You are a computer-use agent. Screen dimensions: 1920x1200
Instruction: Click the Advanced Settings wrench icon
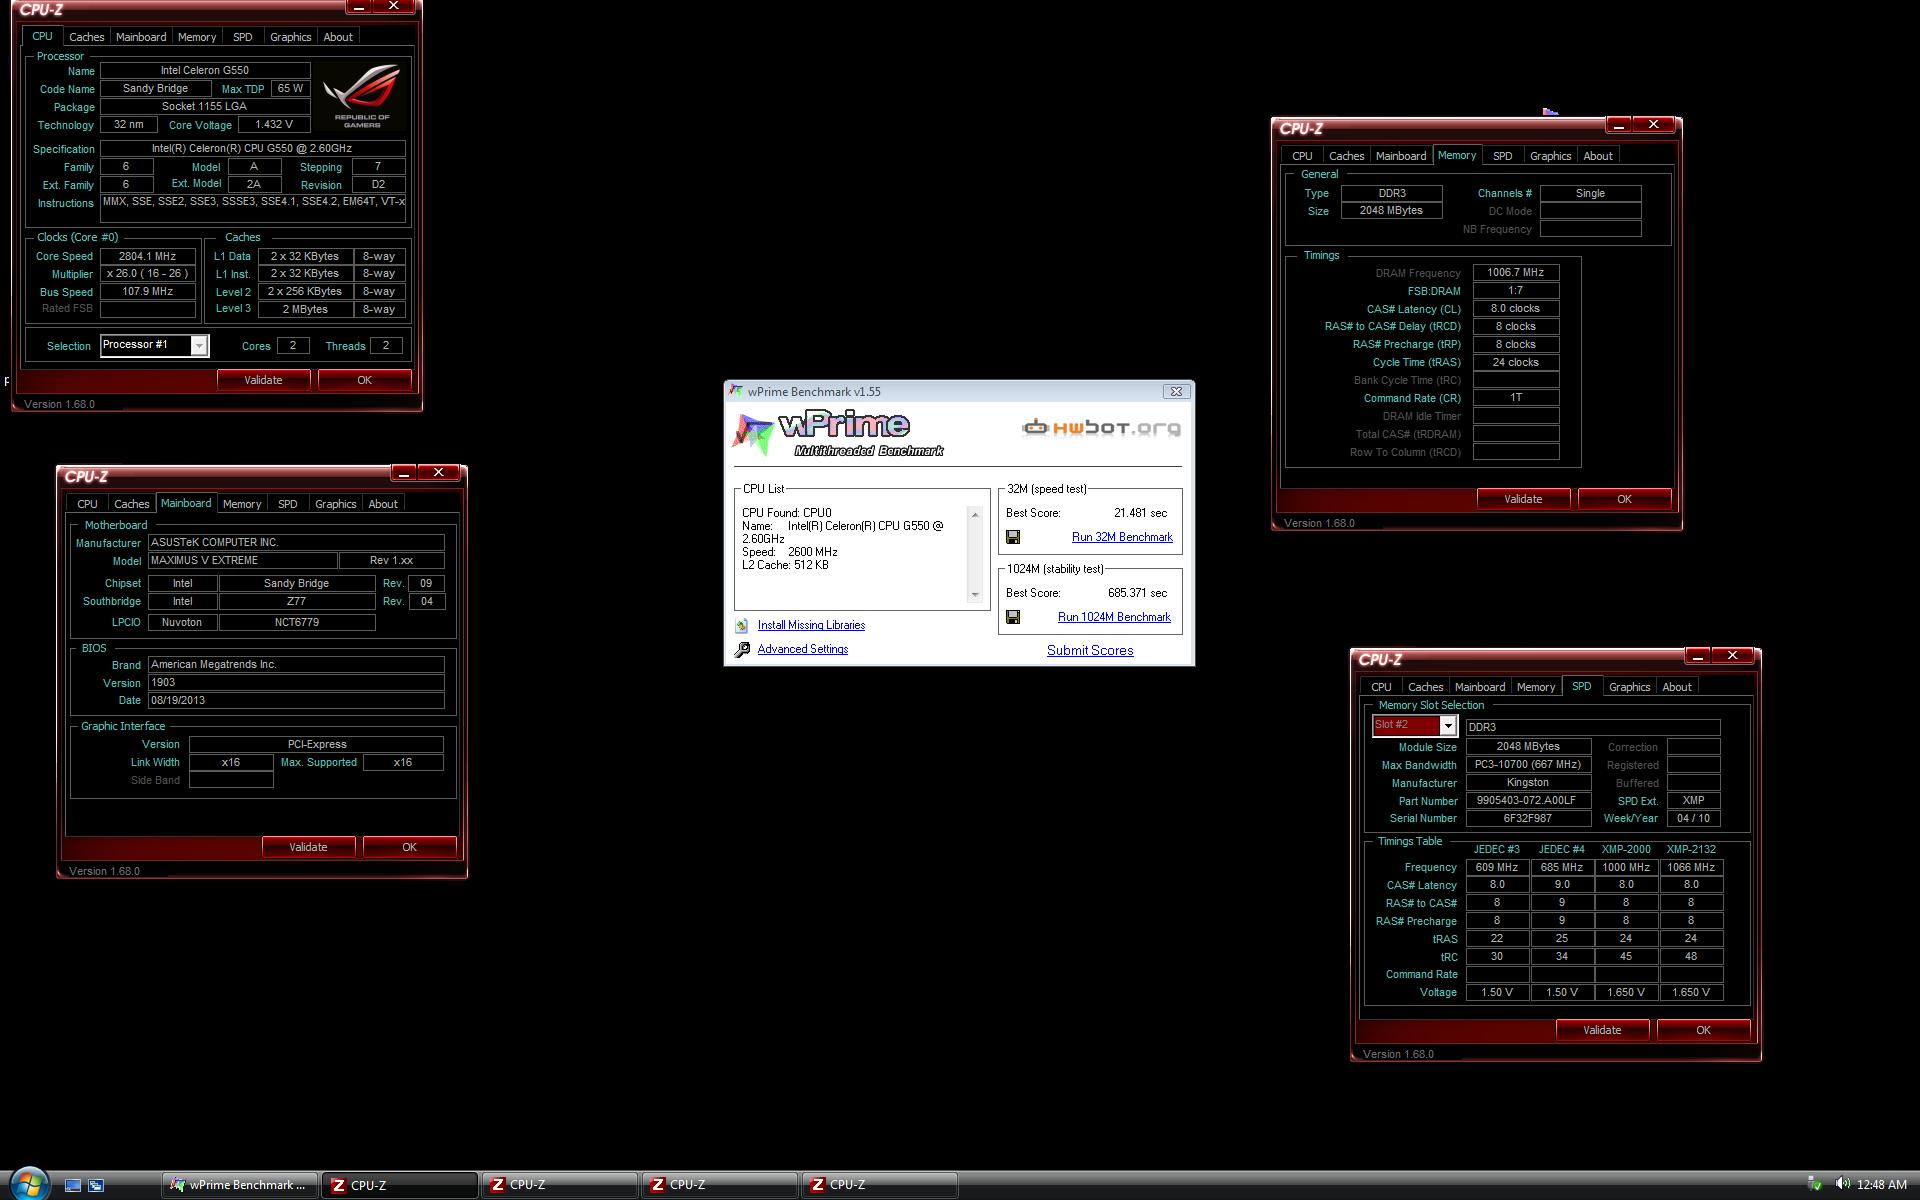click(742, 649)
